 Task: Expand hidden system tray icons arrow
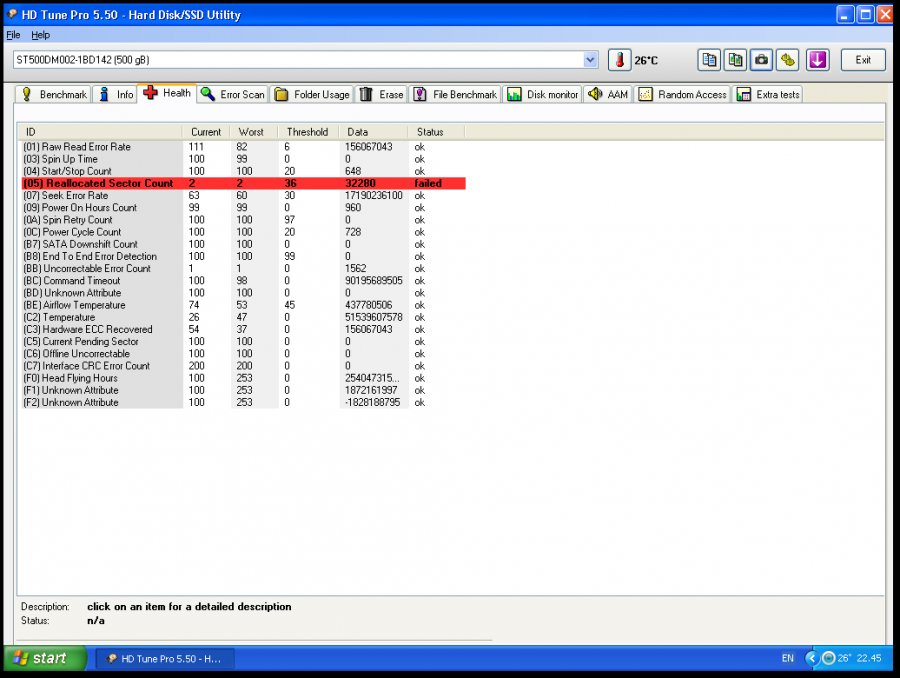[x=812, y=658]
